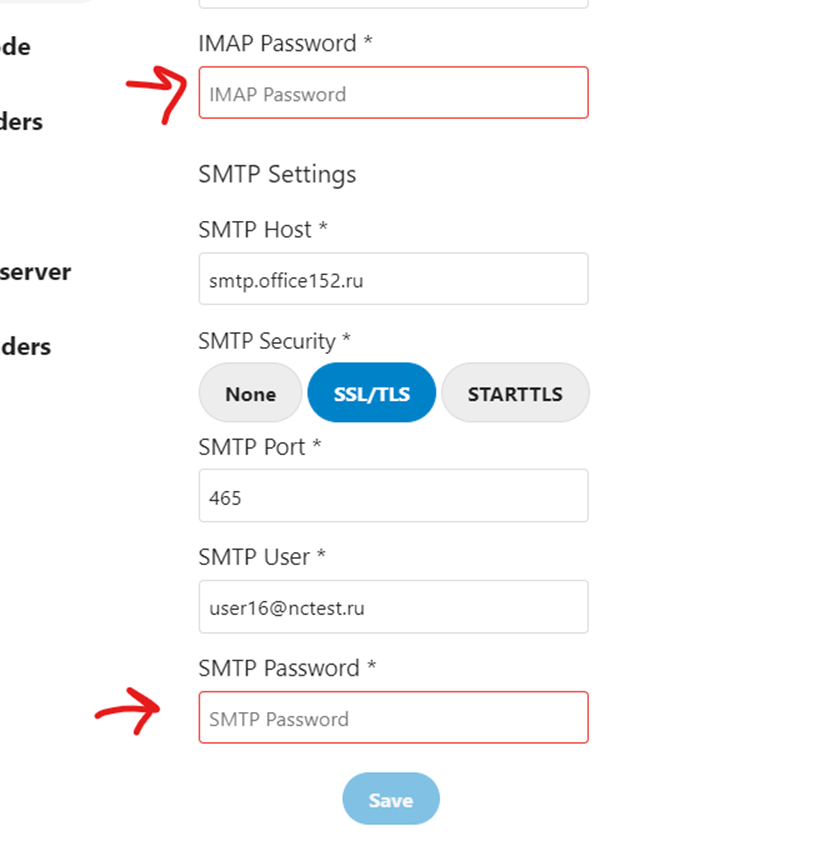
Task: Click the SMTP Port field showing 465
Action: [x=393, y=496]
